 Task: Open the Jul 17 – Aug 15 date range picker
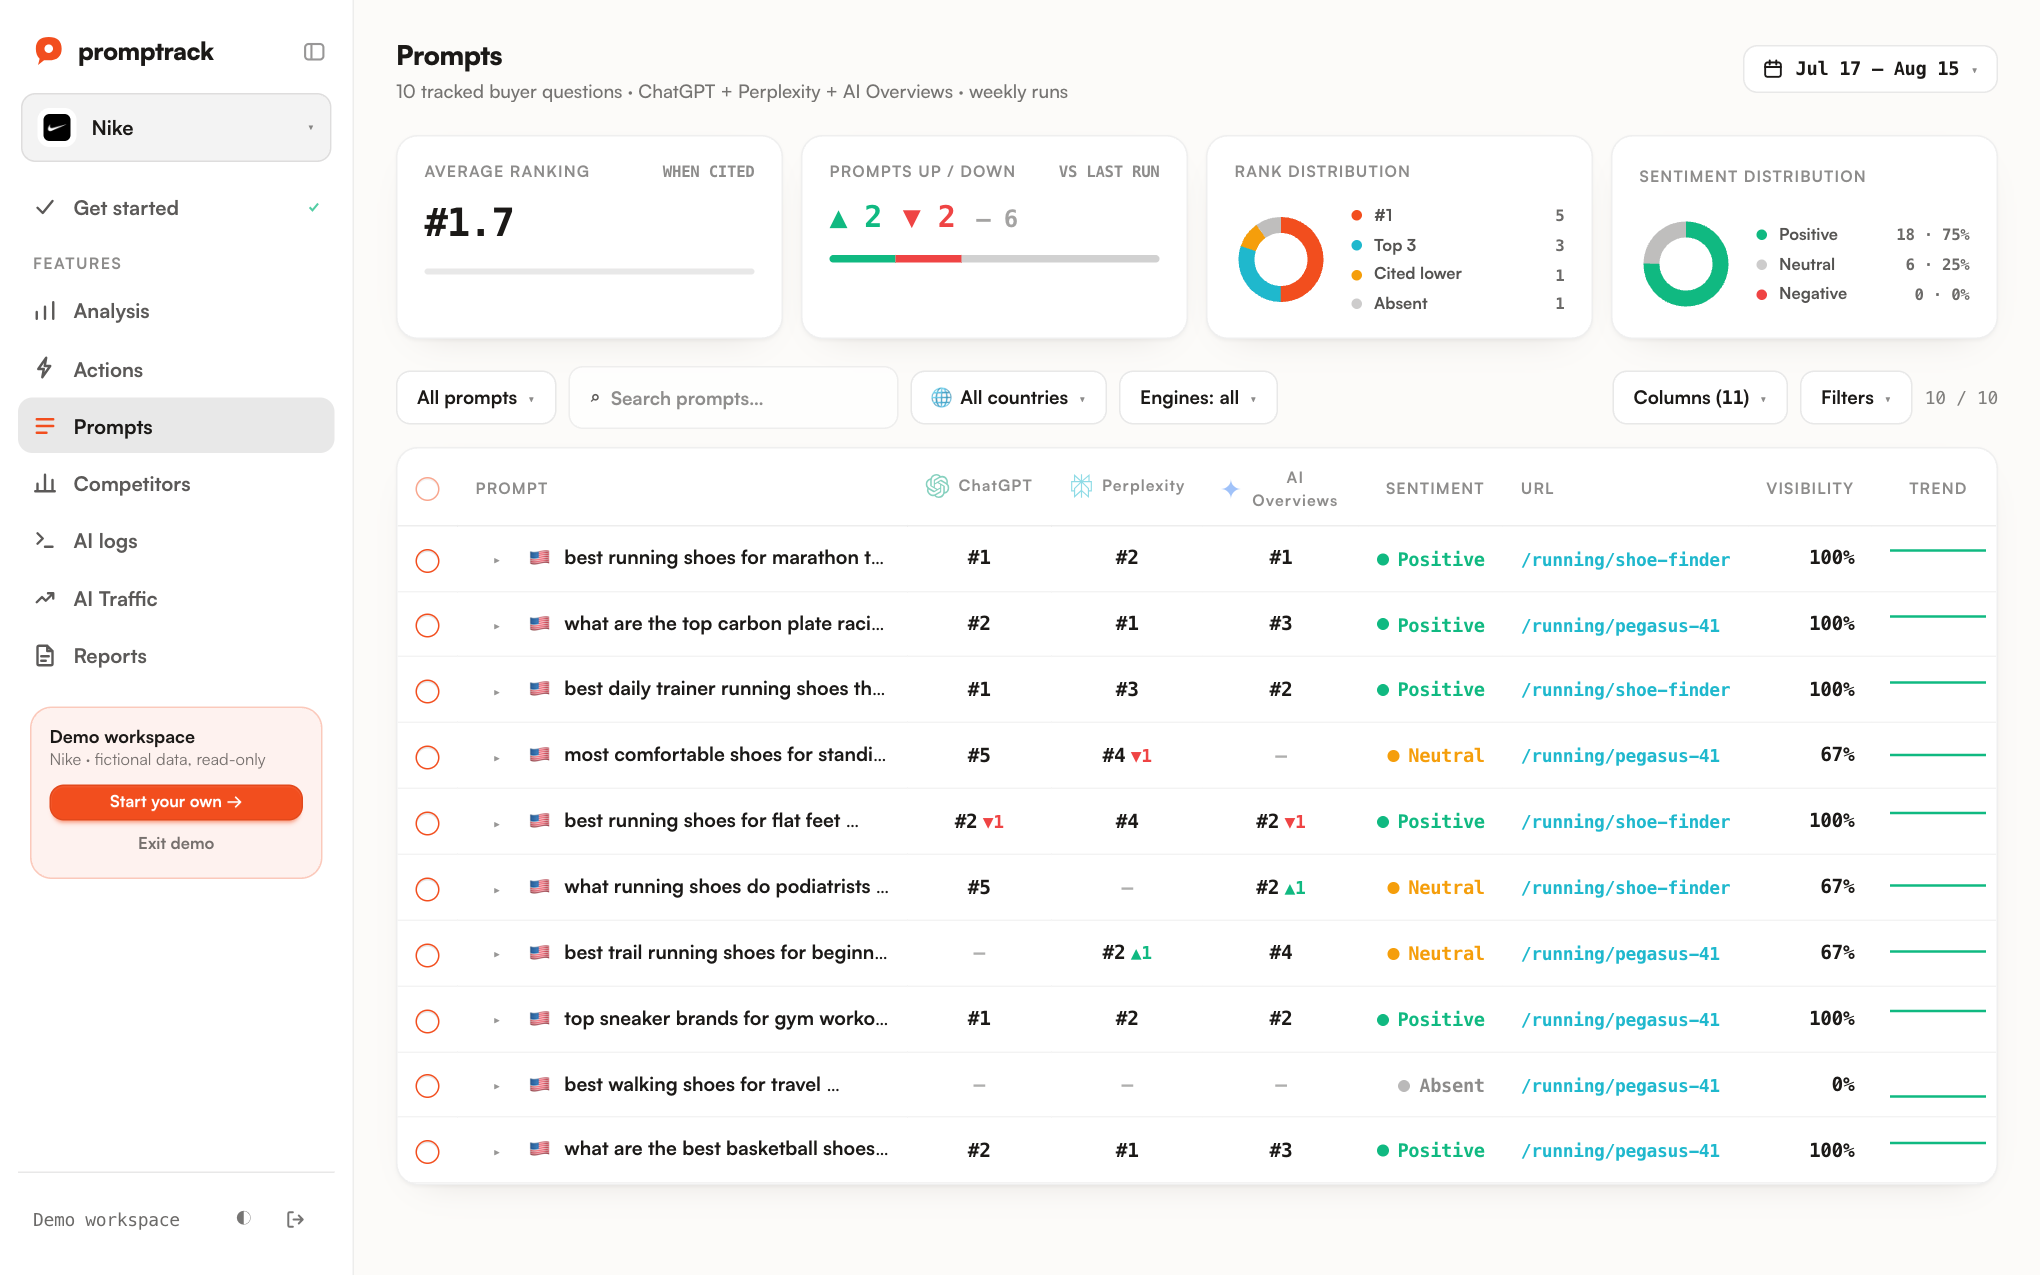pos(1870,69)
